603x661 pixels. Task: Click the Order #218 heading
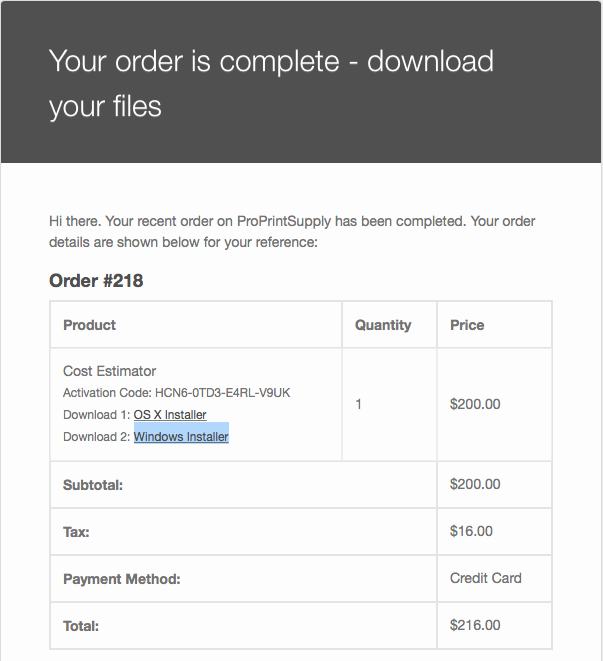click(96, 281)
